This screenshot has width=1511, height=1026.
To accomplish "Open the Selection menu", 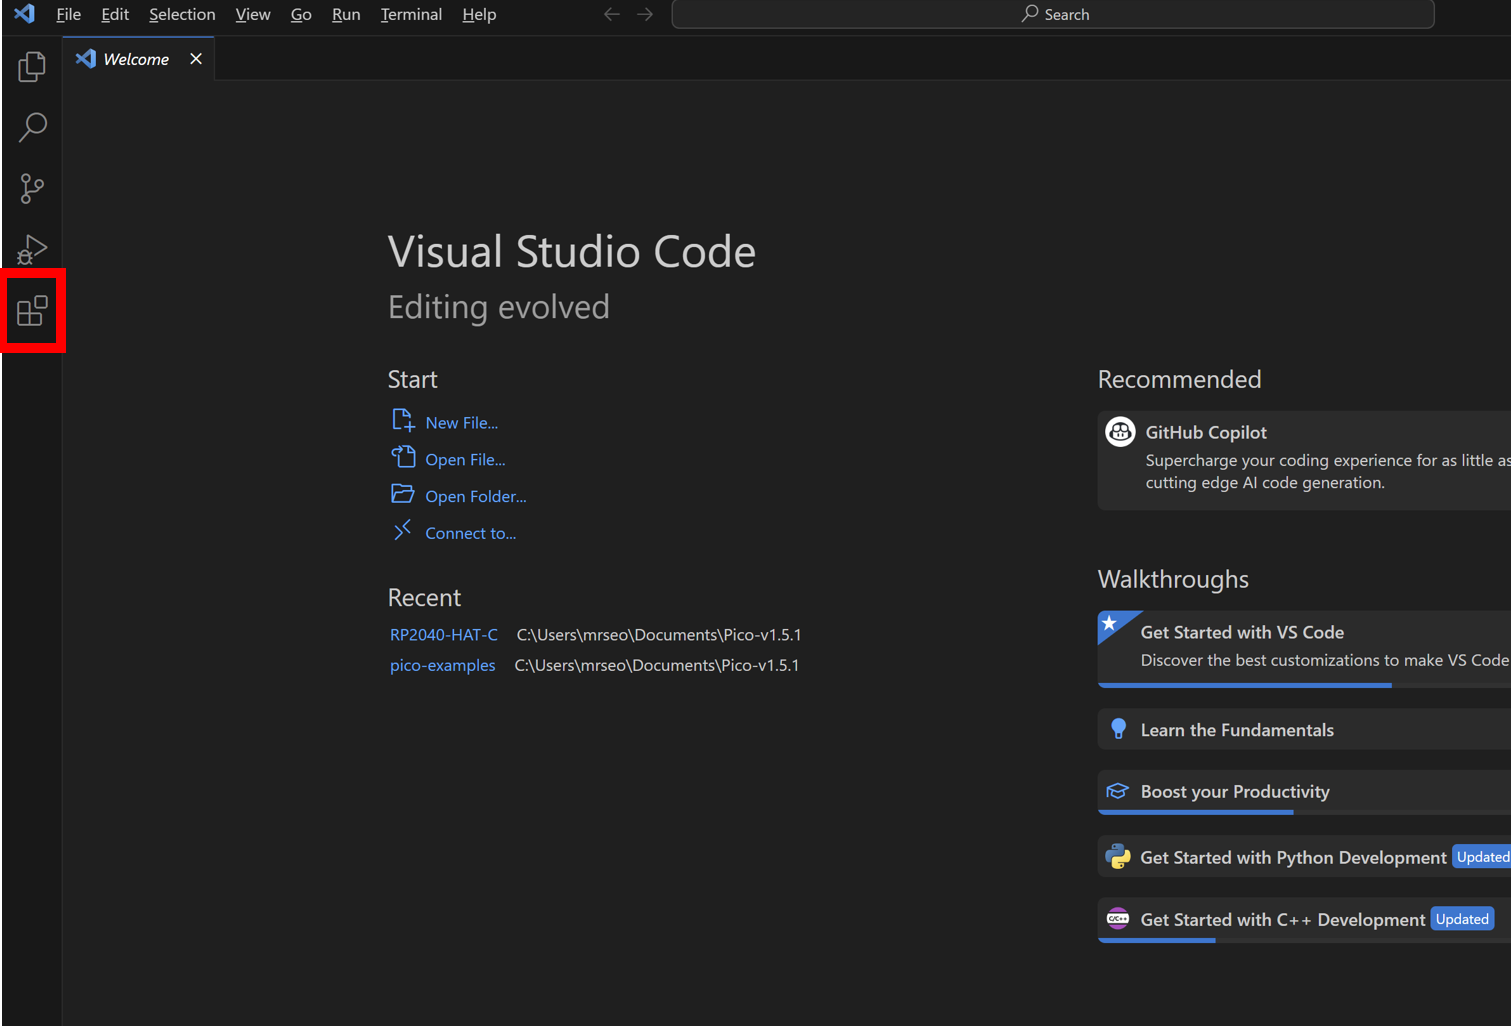I will point(182,14).
